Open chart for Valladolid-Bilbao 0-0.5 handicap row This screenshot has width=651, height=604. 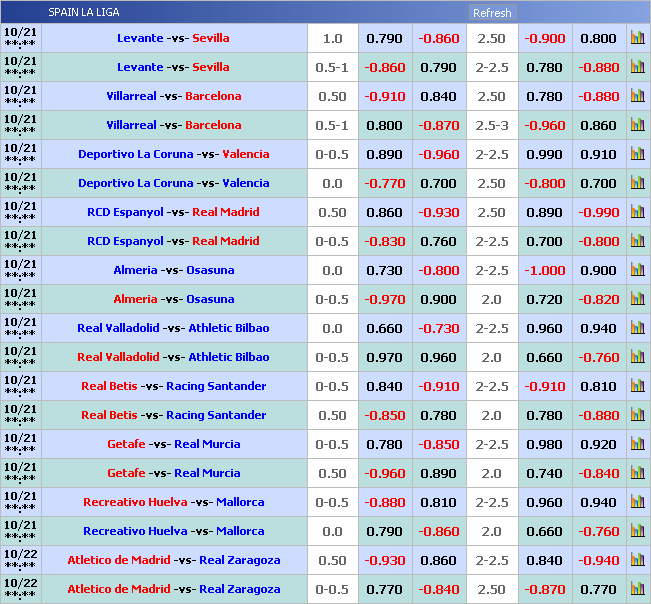pyautogui.click(x=637, y=357)
